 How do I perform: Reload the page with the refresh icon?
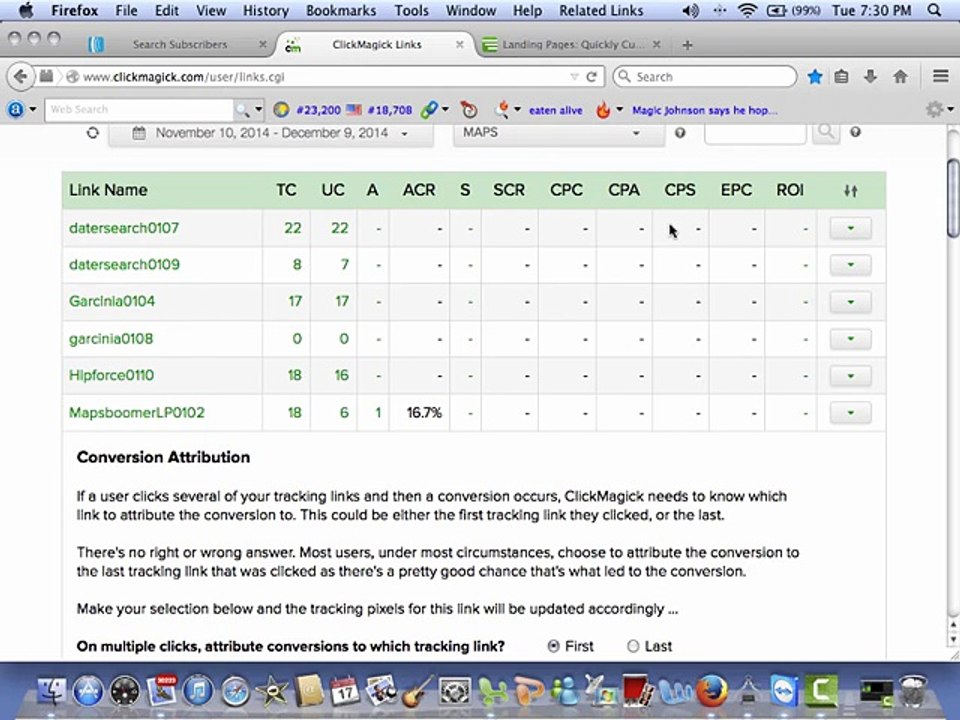tap(591, 77)
